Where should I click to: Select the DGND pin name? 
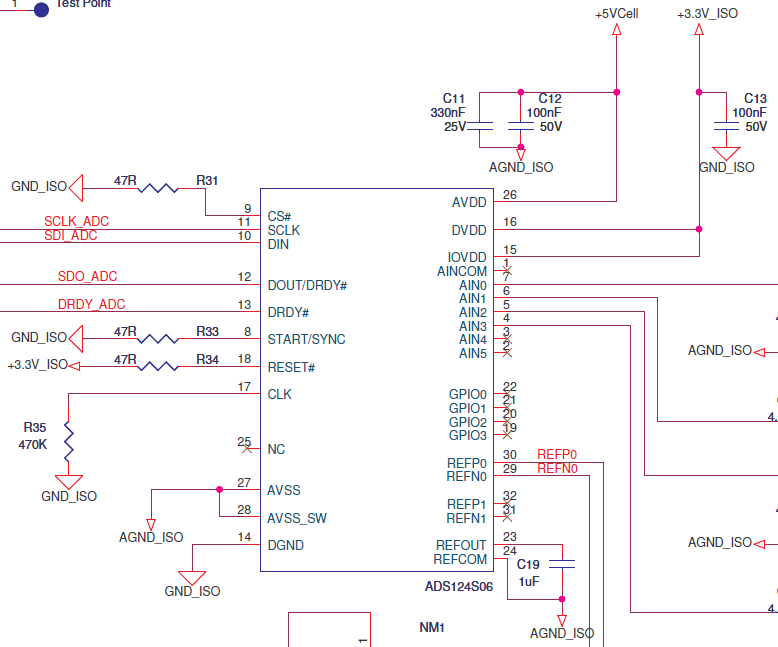point(285,545)
